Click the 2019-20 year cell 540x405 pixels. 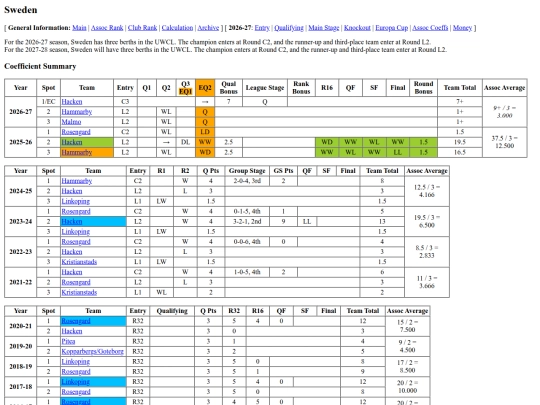coord(21,346)
